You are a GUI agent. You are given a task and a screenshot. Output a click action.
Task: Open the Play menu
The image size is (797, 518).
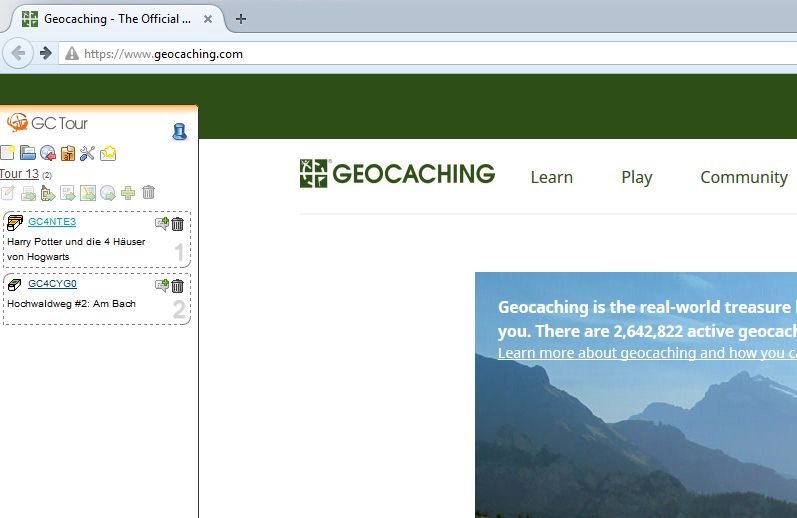coord(636,177)
